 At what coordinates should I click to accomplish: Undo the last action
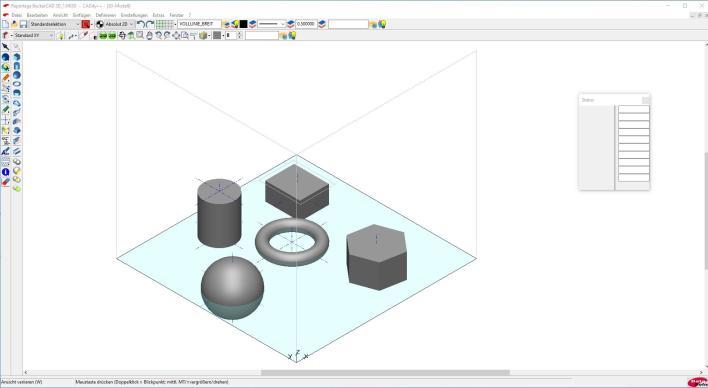pyautogui.click(x=141, y=24)
